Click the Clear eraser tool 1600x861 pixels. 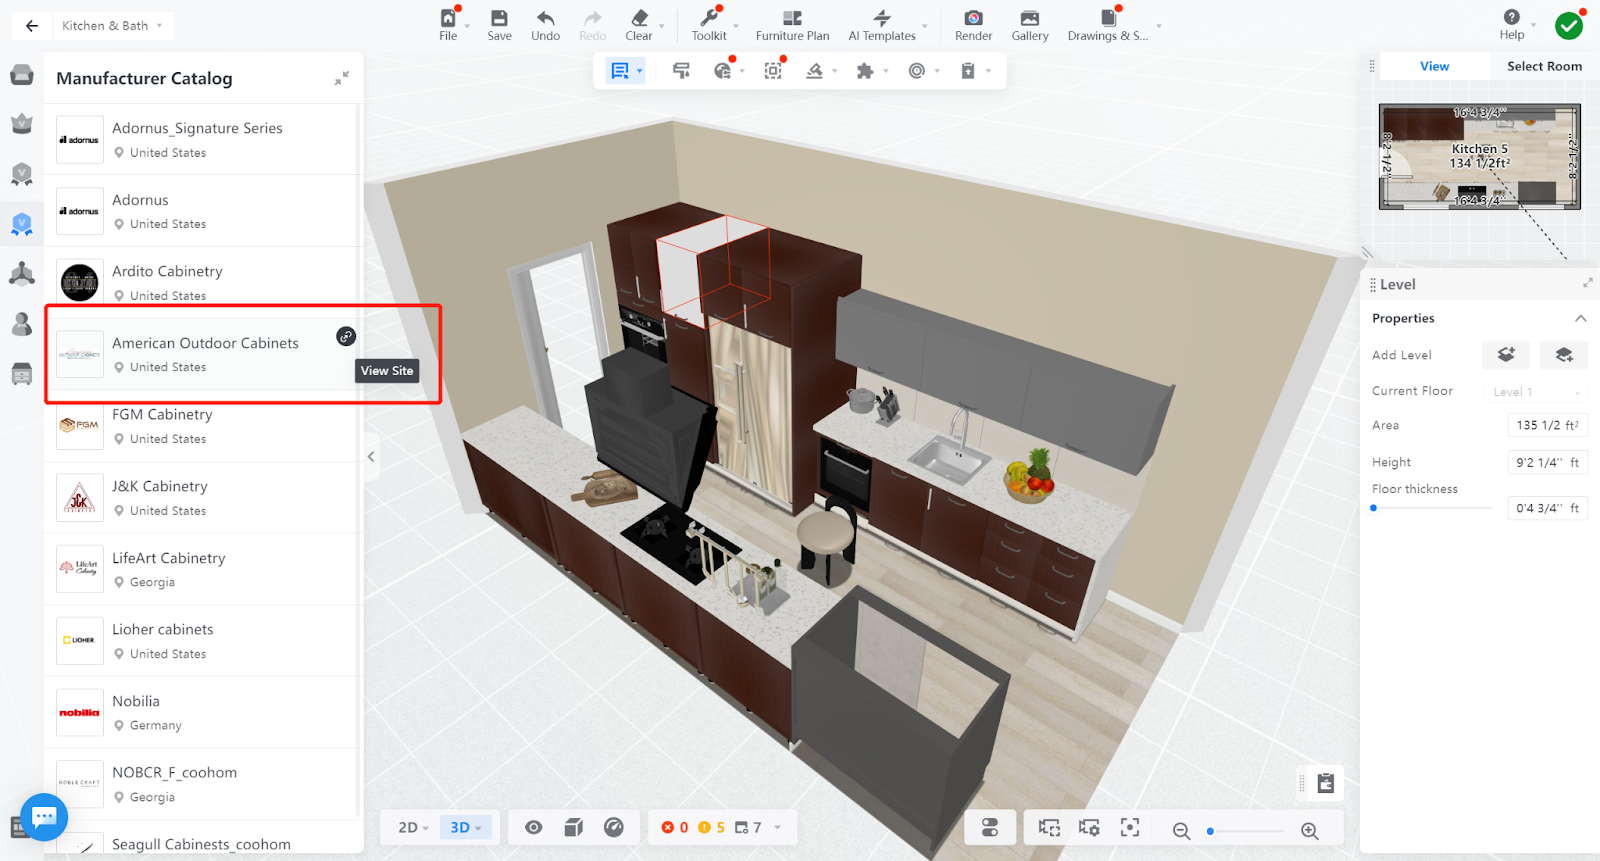tap(639, 25)
